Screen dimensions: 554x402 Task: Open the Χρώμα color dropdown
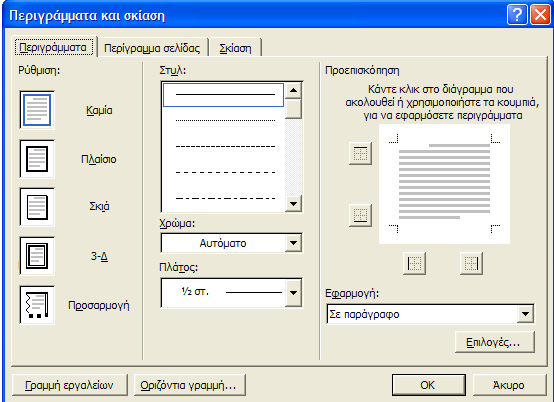pos(293,243)
